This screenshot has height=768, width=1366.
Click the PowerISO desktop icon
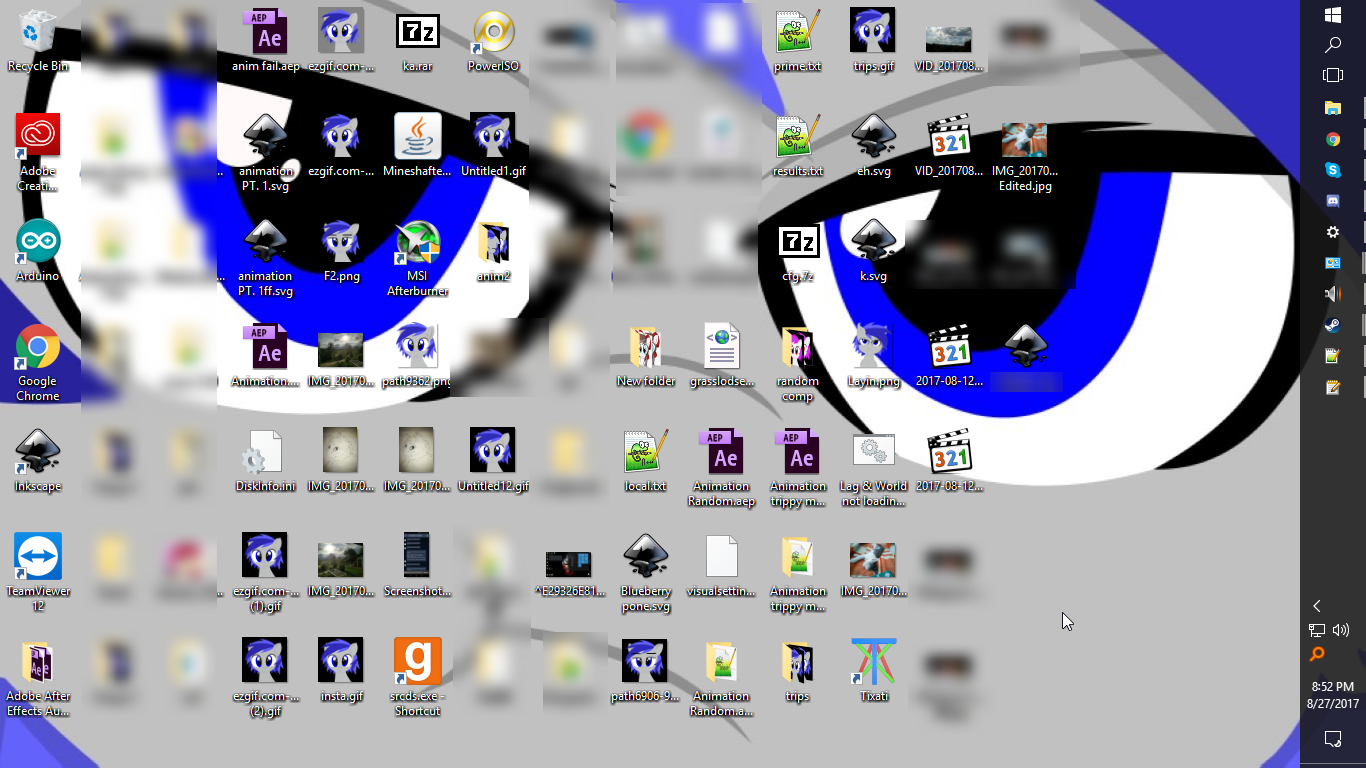pos(493,33)
